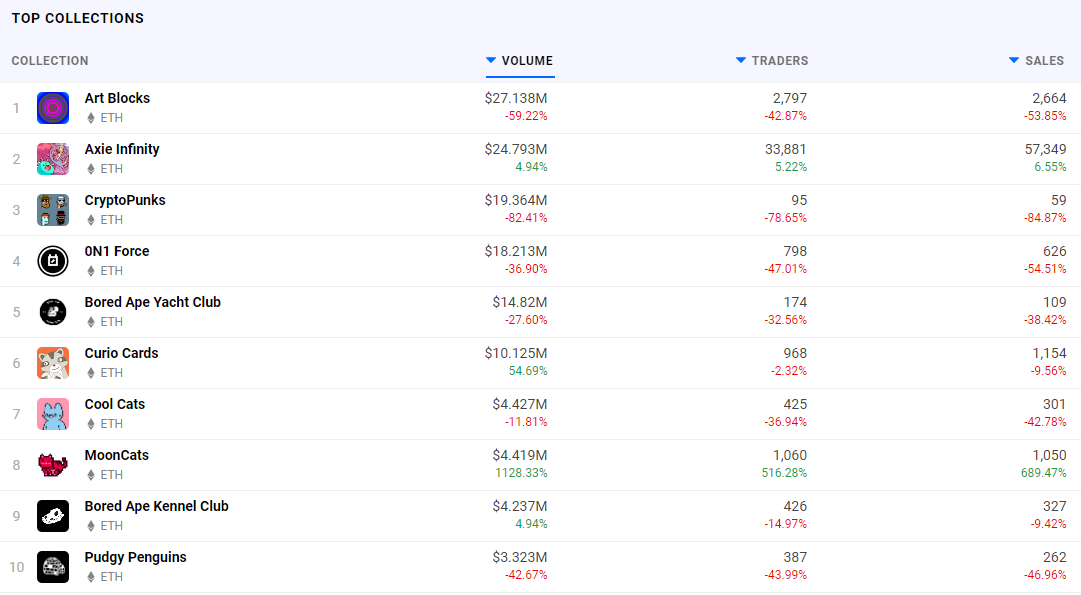Image resolution: width=1081 pixels, height=595 pixels.
Task: Click the Ethereum icon under 0N1 Force
Action: point(90,271)
